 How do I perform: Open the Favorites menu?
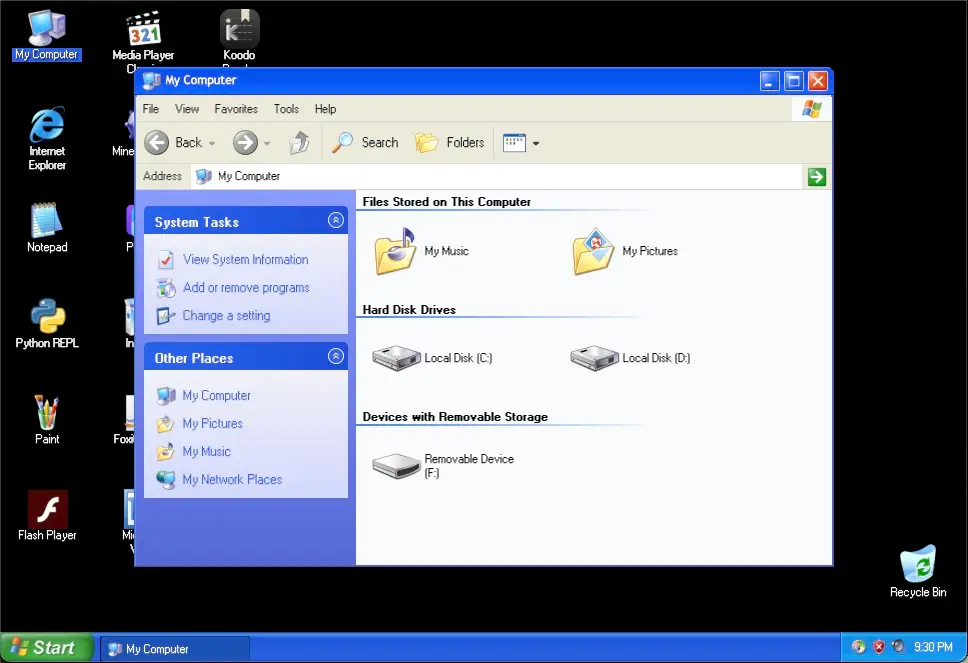tap(236, 109)
